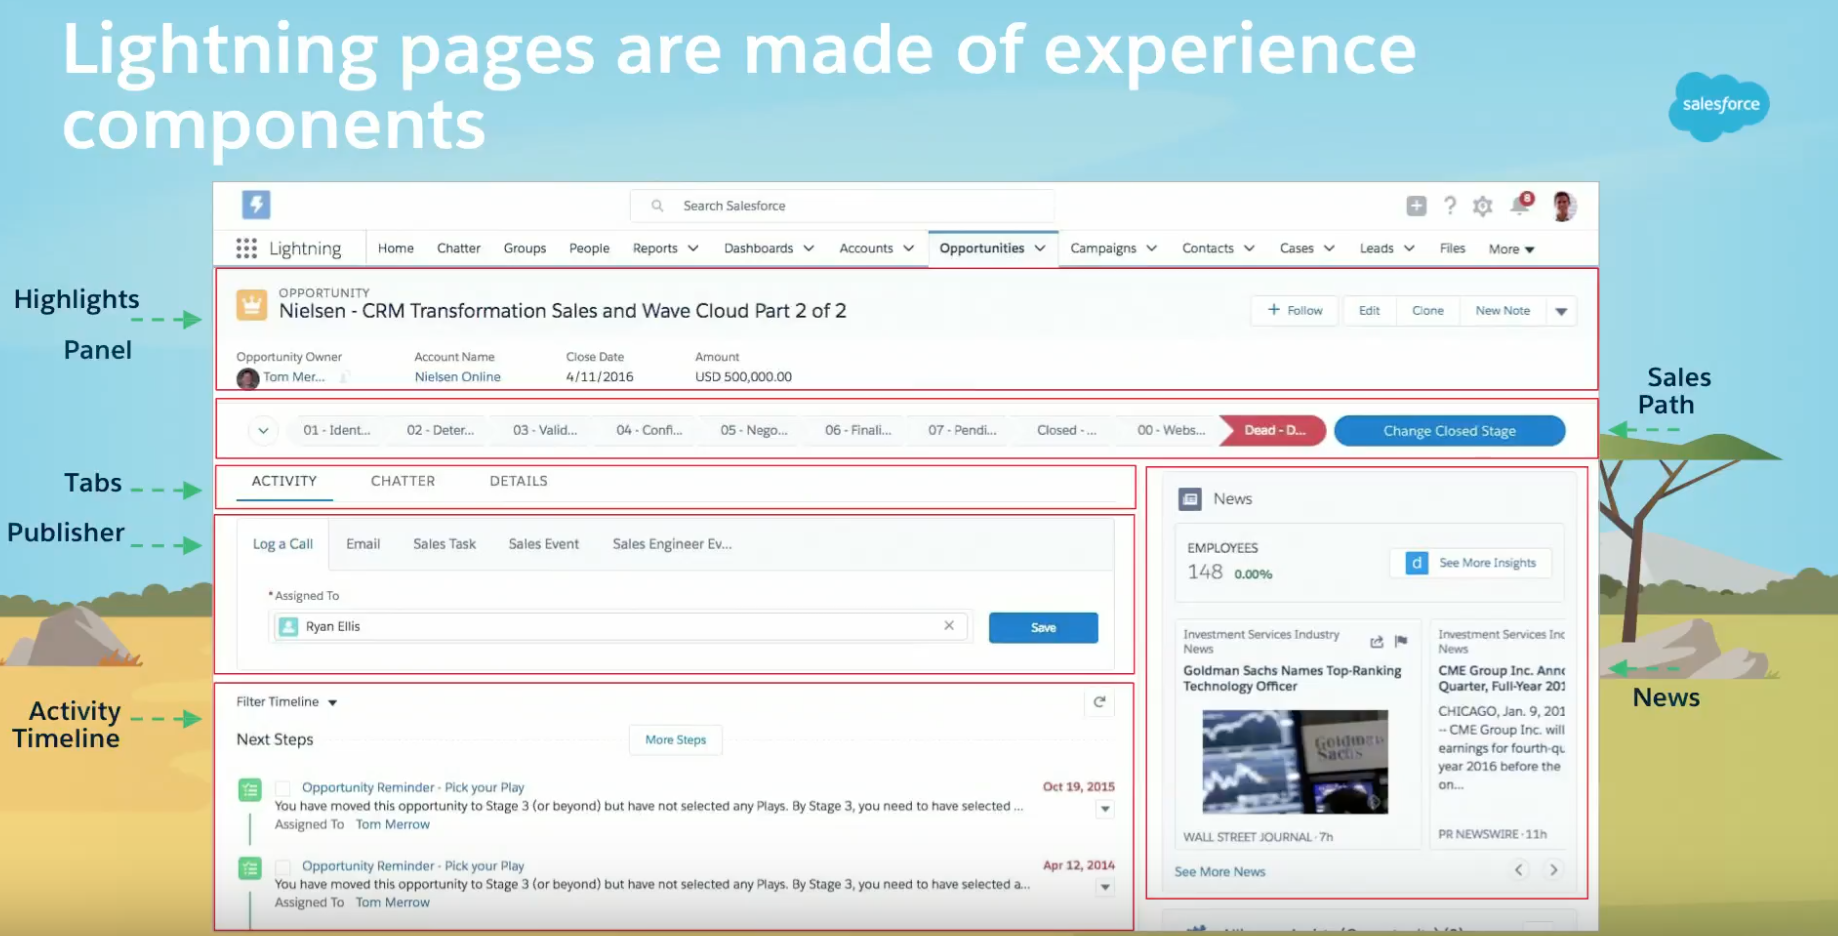Image resolution: width=1838 pixels, height=936 pixels.
Task: Open the Groups nav item
Action: click(x=525, y=248)
